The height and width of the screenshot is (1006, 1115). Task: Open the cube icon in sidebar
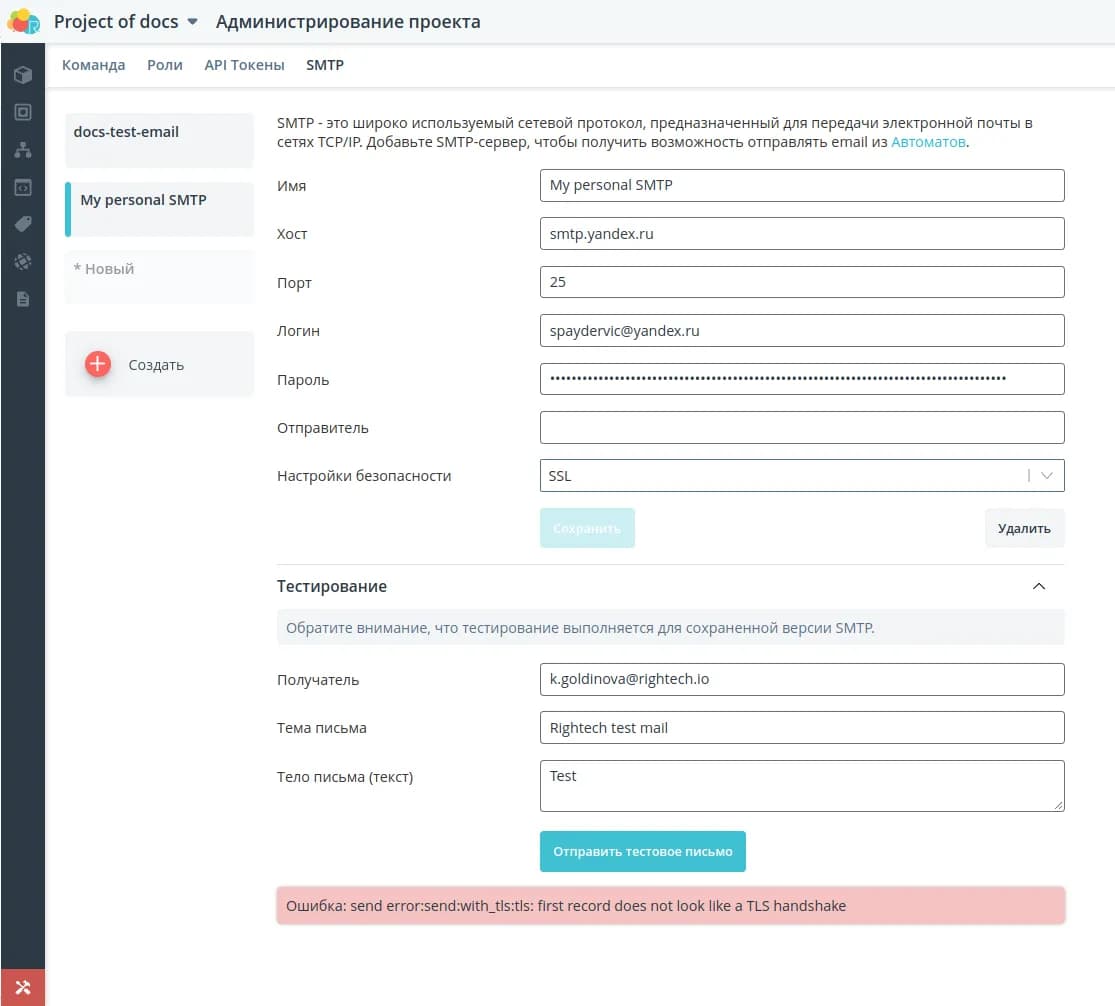(x=22, y=75)
